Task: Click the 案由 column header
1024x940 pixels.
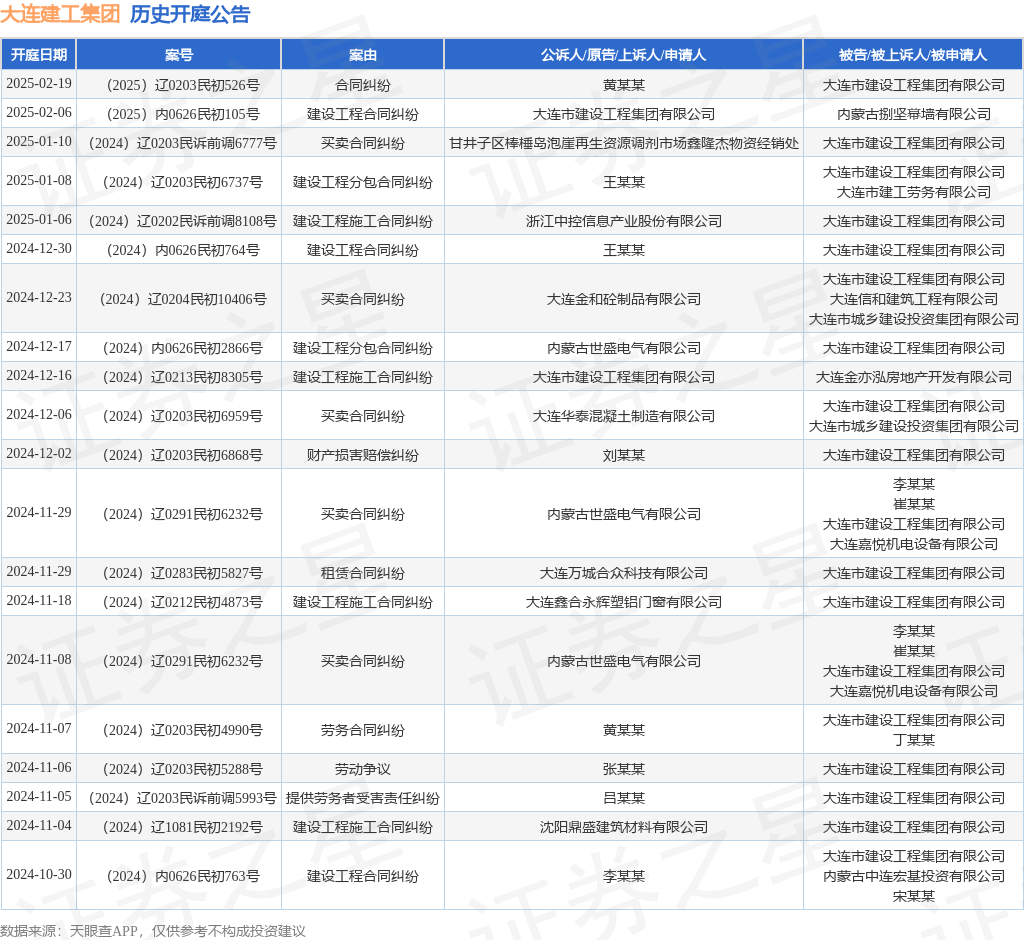Action: click(x=362, y=55)
